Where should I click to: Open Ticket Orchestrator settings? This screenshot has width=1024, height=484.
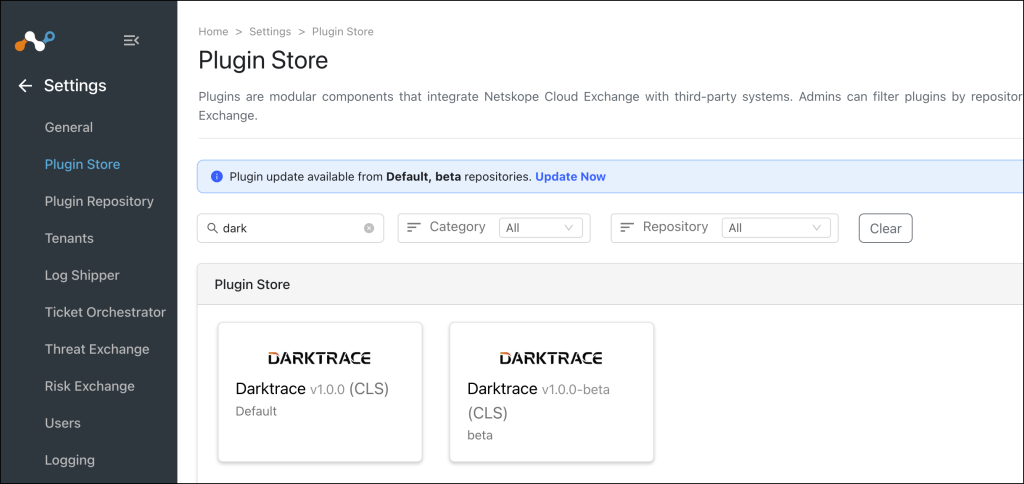pyautogui.click(x=105, y=312)
